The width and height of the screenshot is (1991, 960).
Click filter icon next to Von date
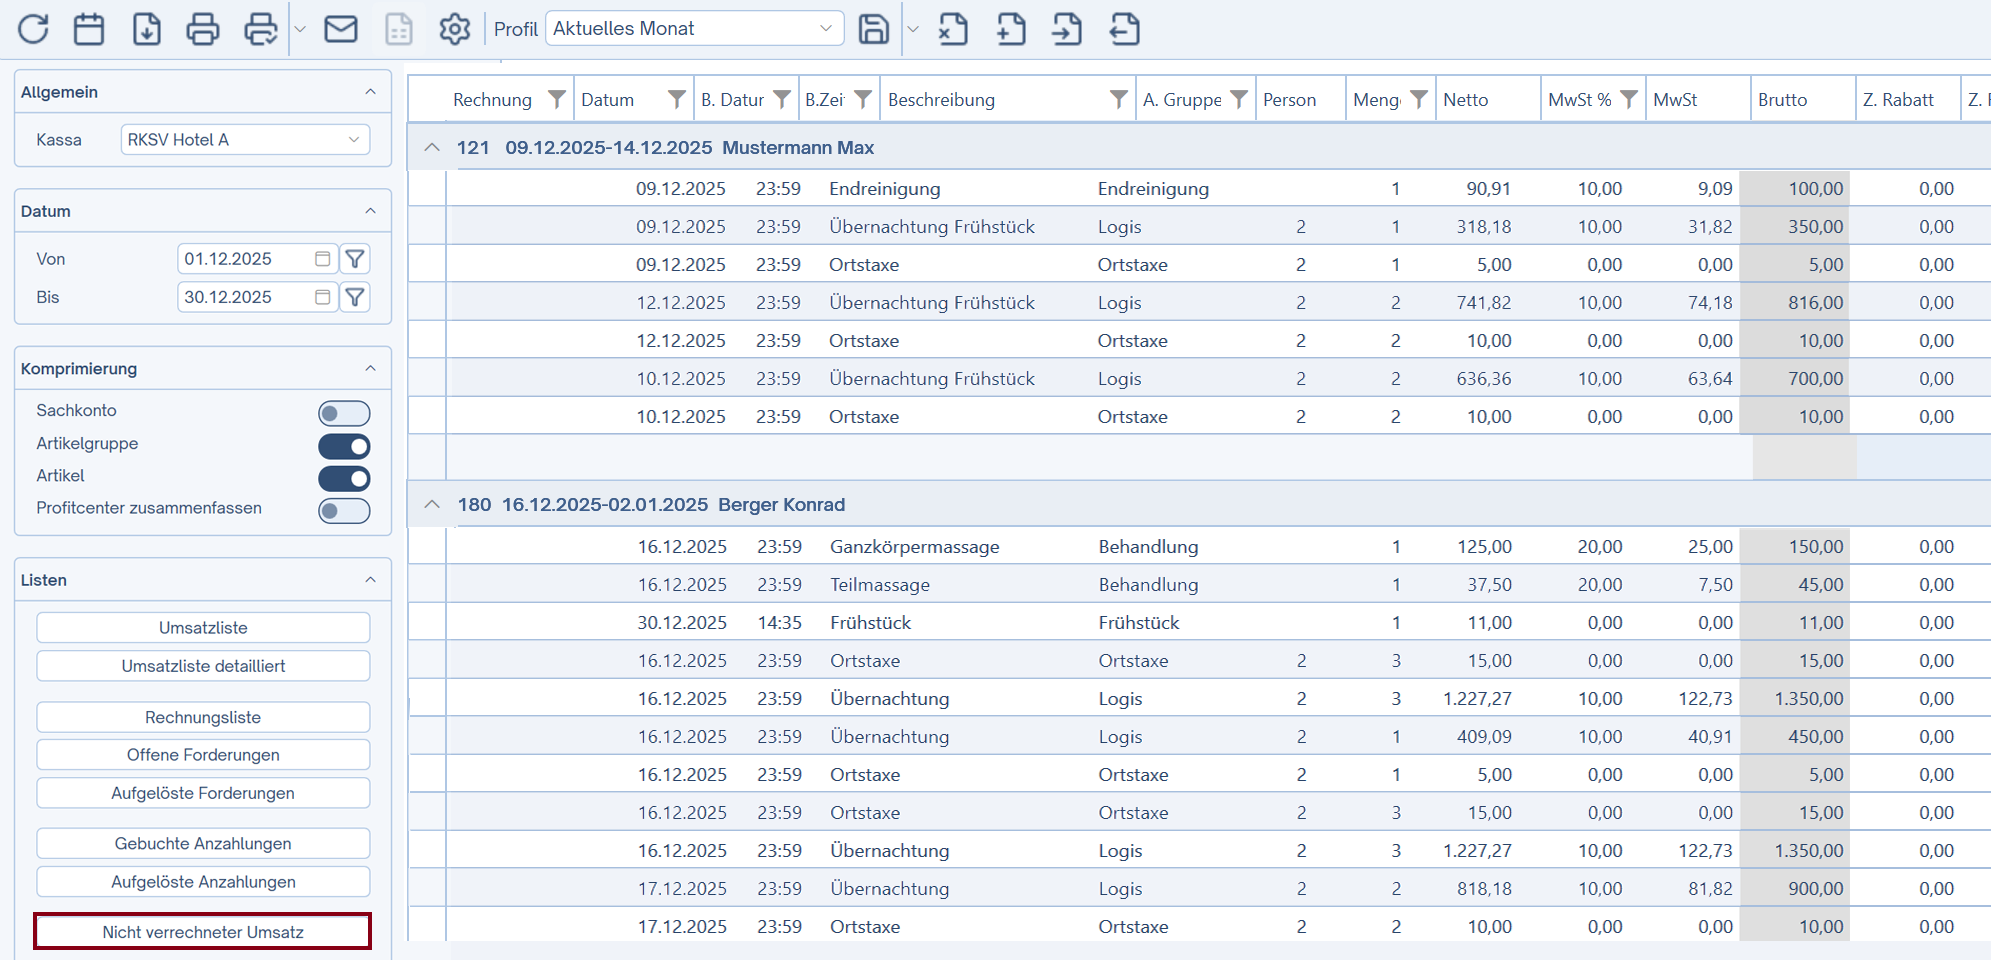click(x=355, y=259)
